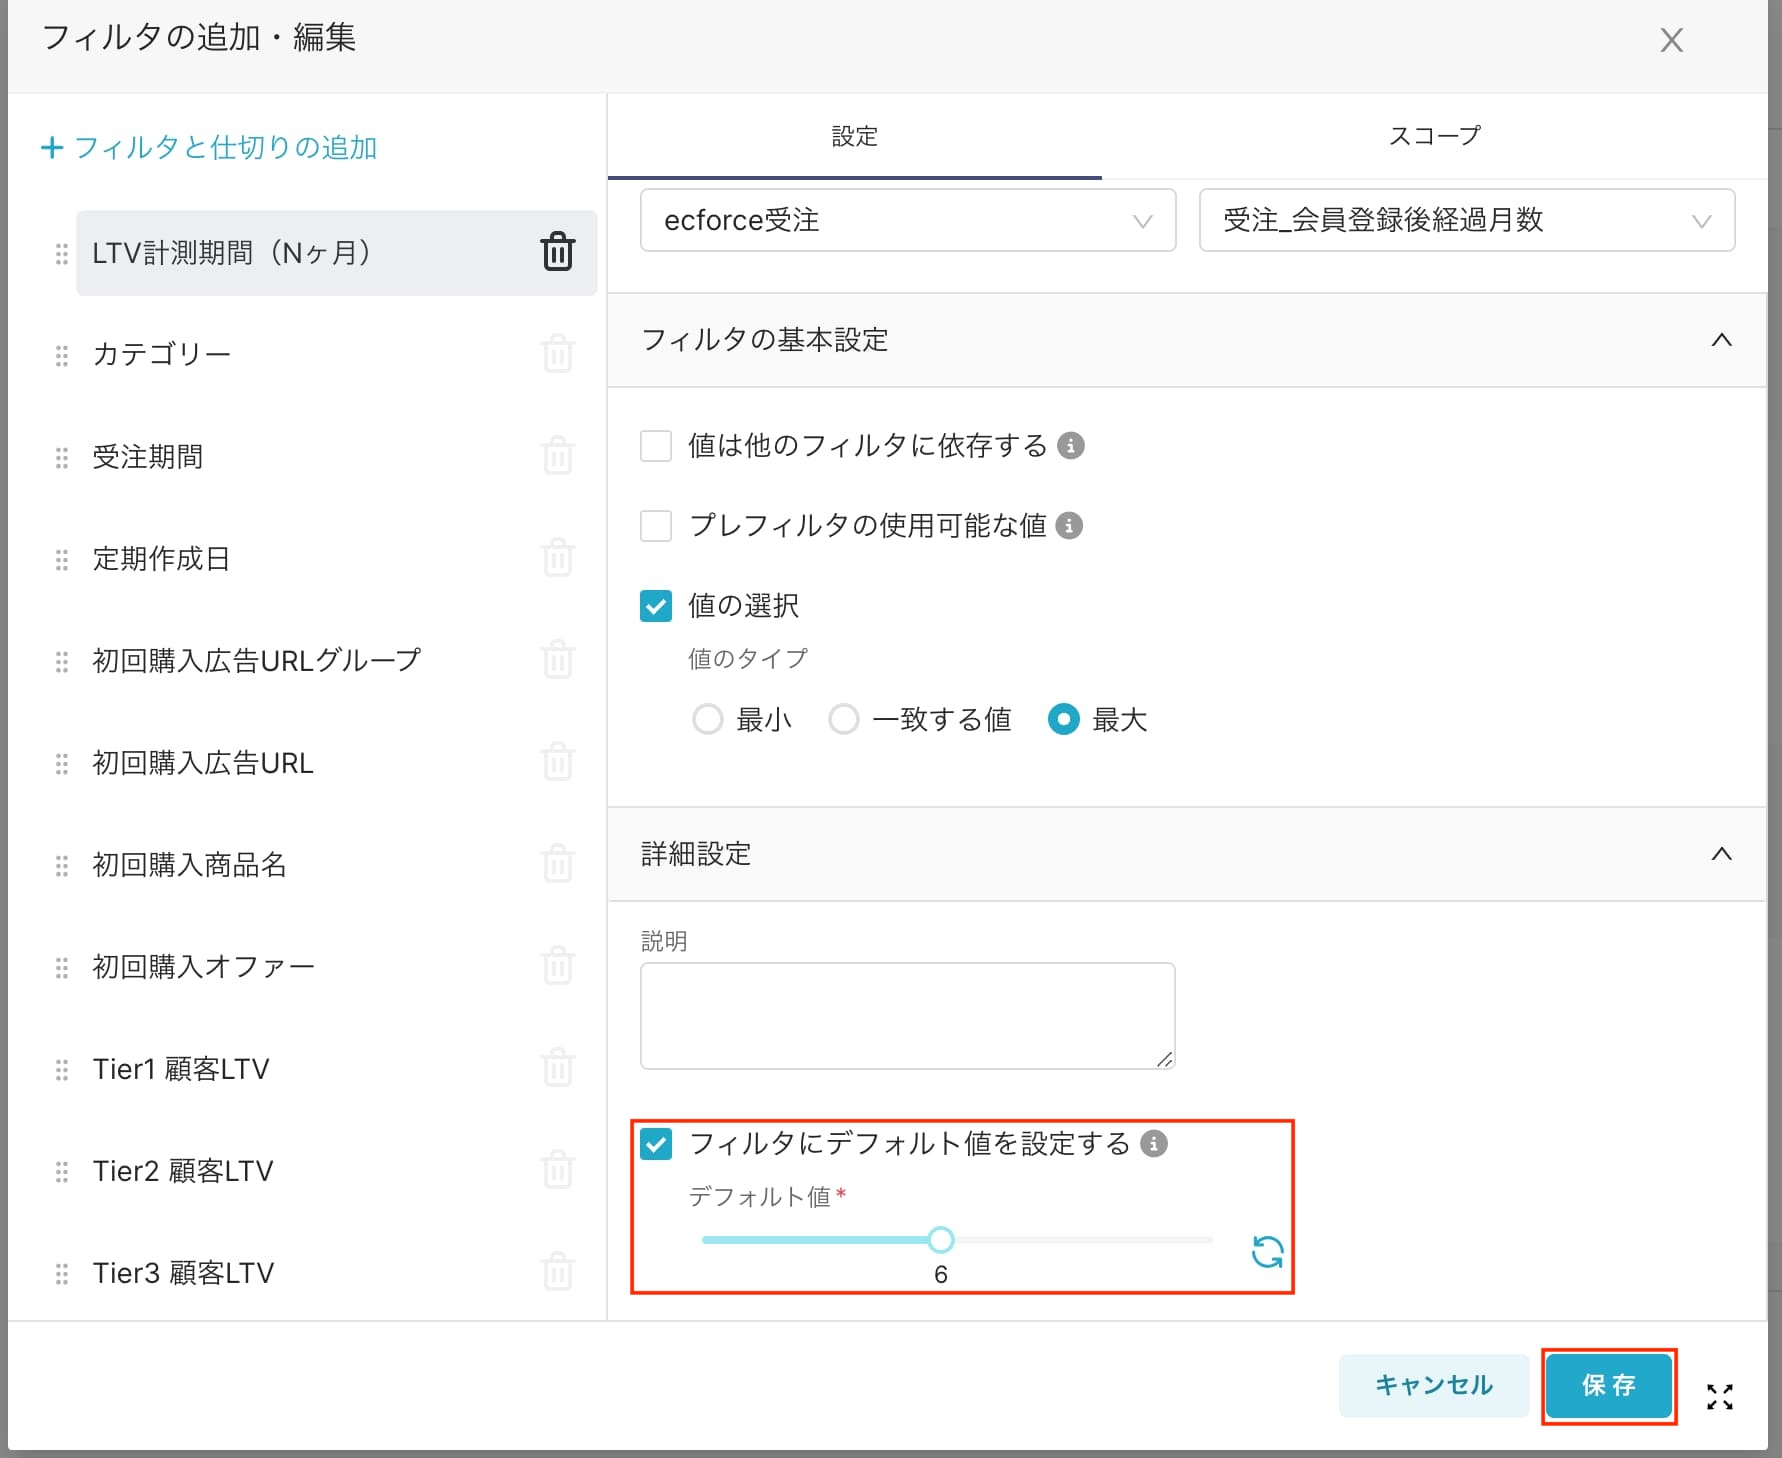Click drag handle next to 受注期間
This screenshot has width=1782, height=1458.
pyautogui.click(x=62, y=458)
